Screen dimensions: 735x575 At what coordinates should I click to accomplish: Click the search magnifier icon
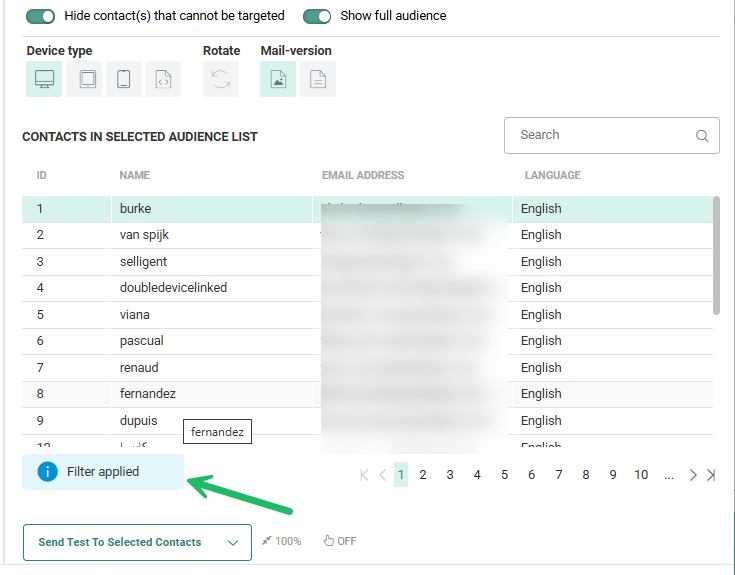[702, 136]
